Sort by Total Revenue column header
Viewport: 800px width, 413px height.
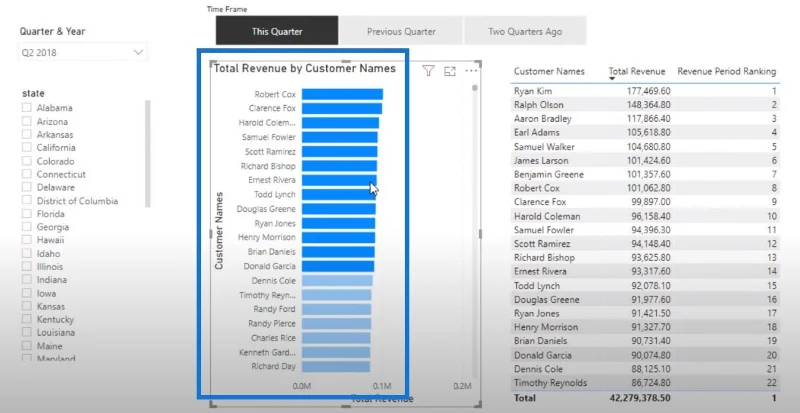point(637,71)
